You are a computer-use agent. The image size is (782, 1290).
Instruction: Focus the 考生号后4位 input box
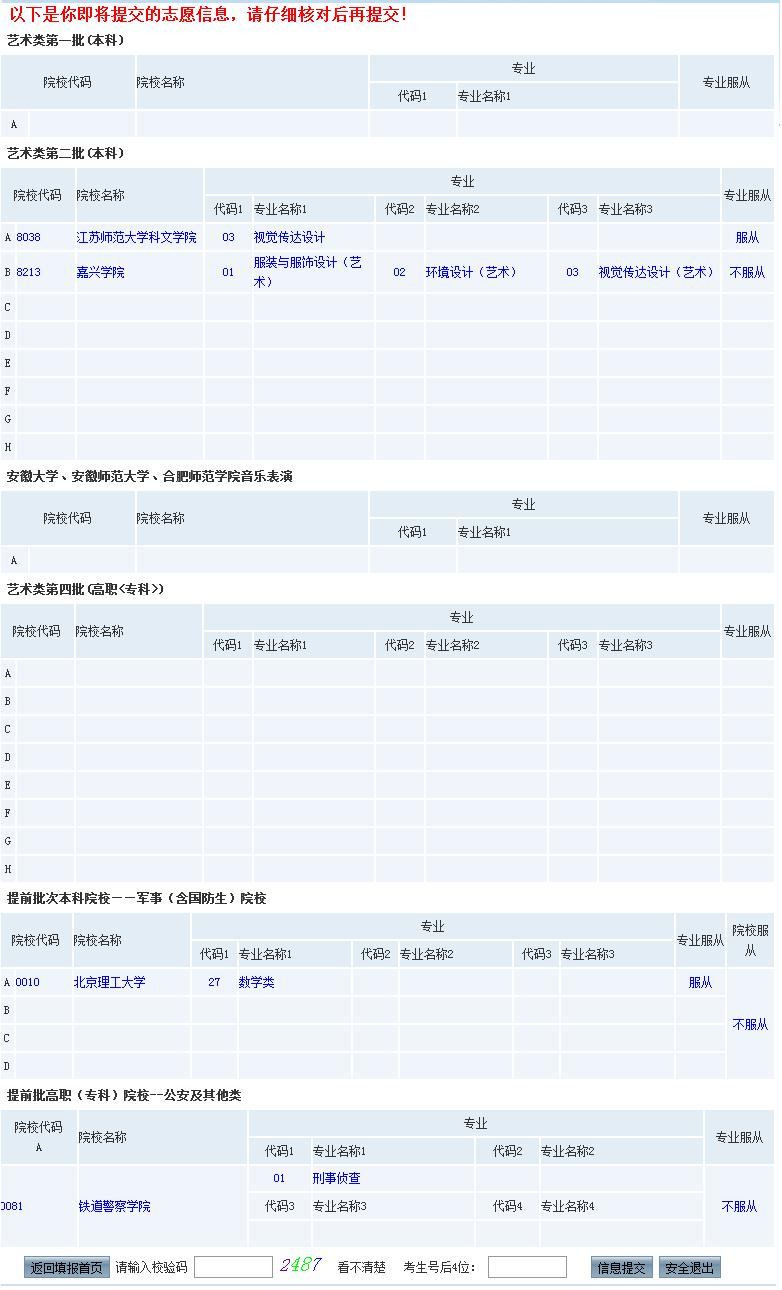click(527, 1268)
